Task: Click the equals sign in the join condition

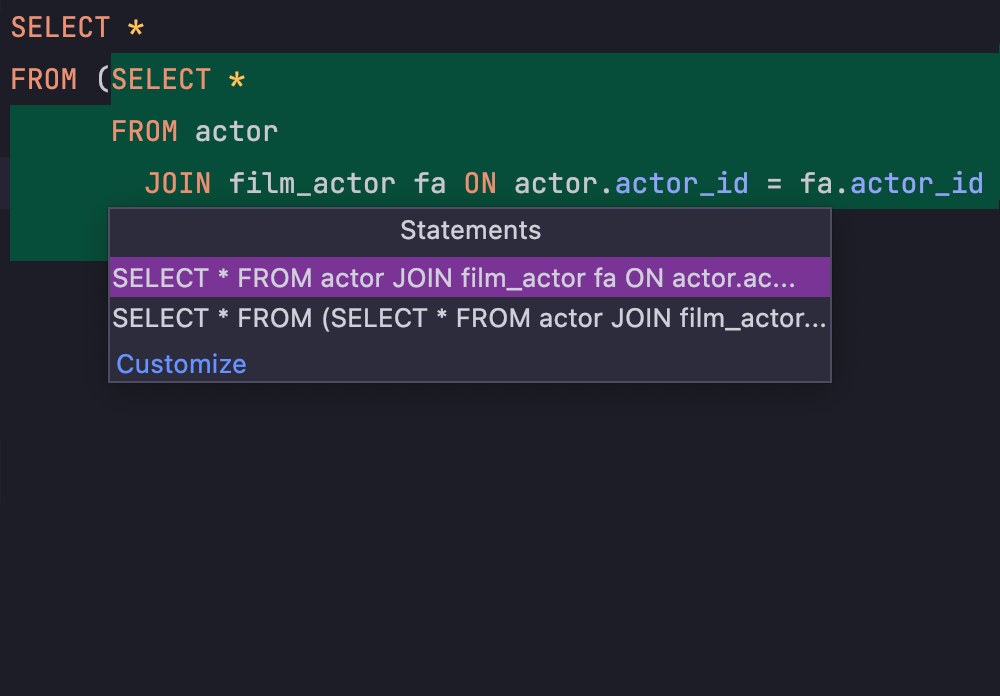Action: click(x=774, y=183)
